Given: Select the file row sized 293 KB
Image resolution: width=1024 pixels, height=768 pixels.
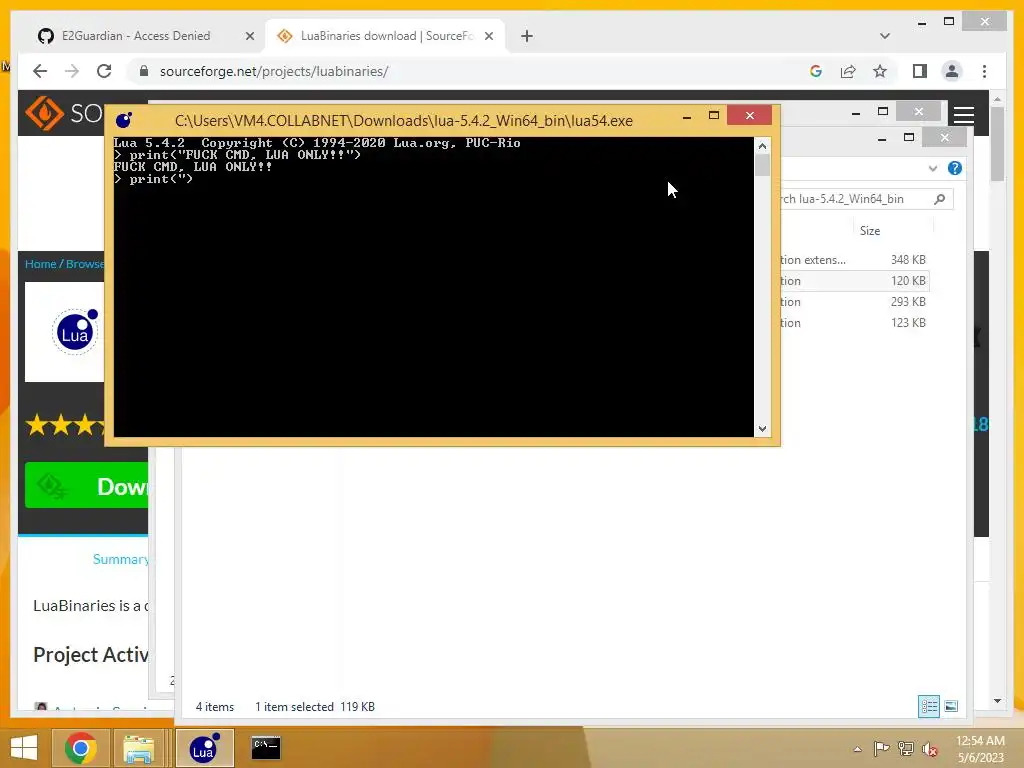Looking at the screenshot, I should pyautogui.click(x=854, y=302).
